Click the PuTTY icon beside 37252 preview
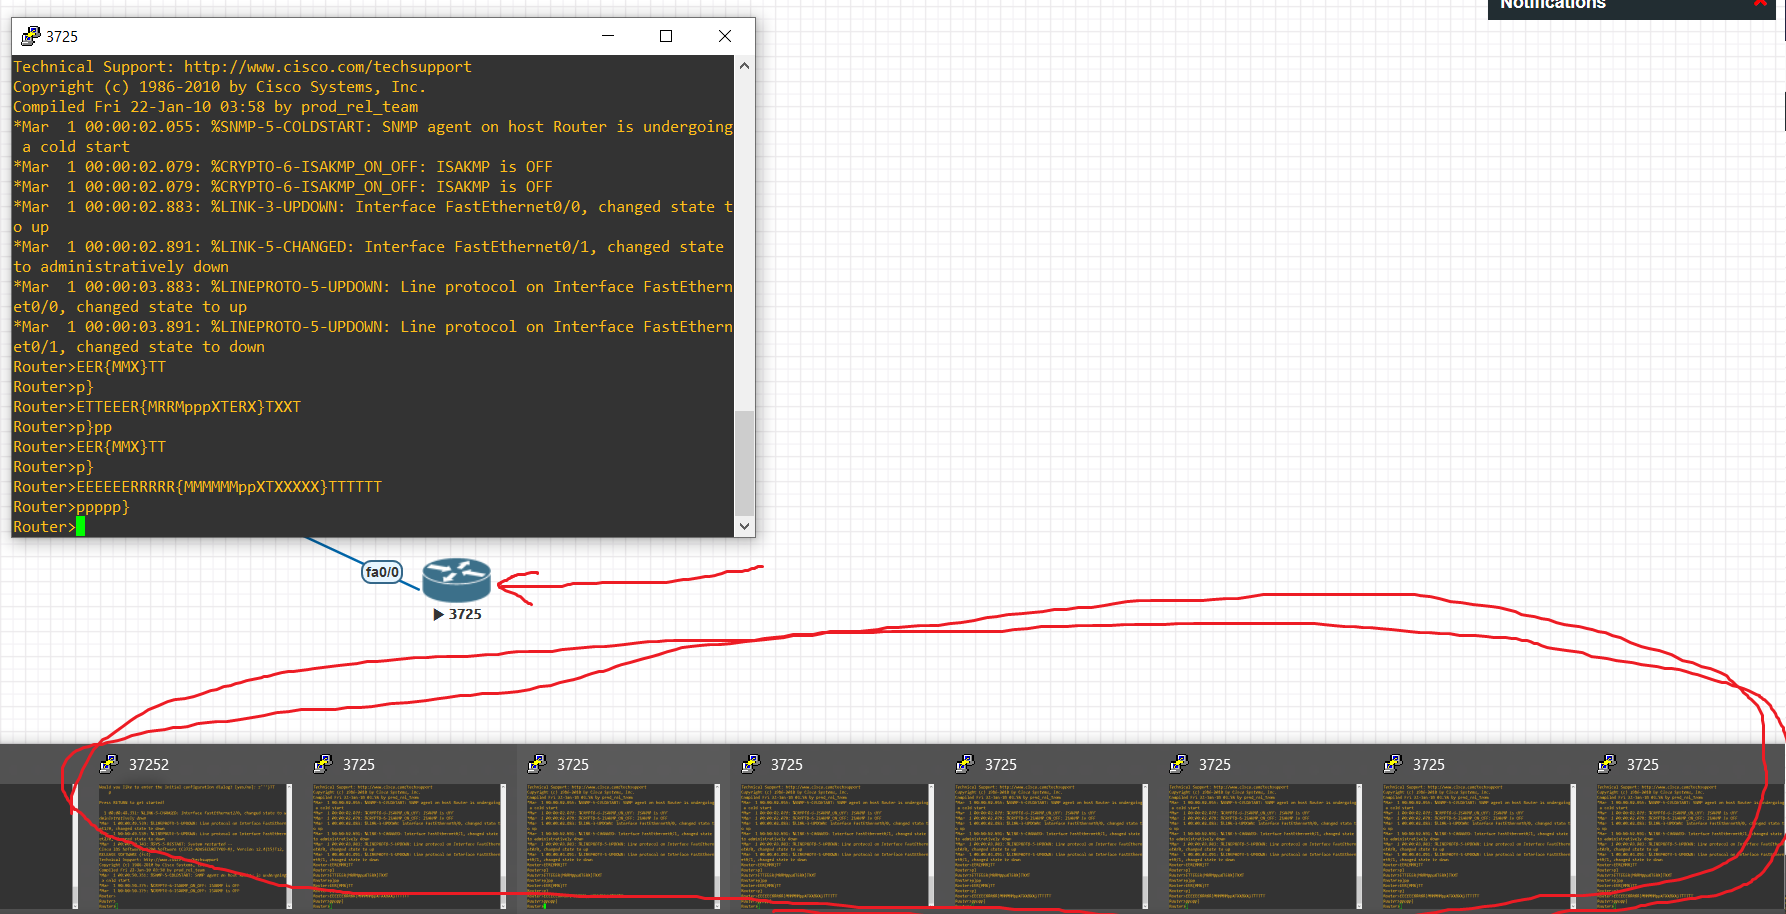Viewport: 1786px width, 914px height. click(x=109, y=764)
